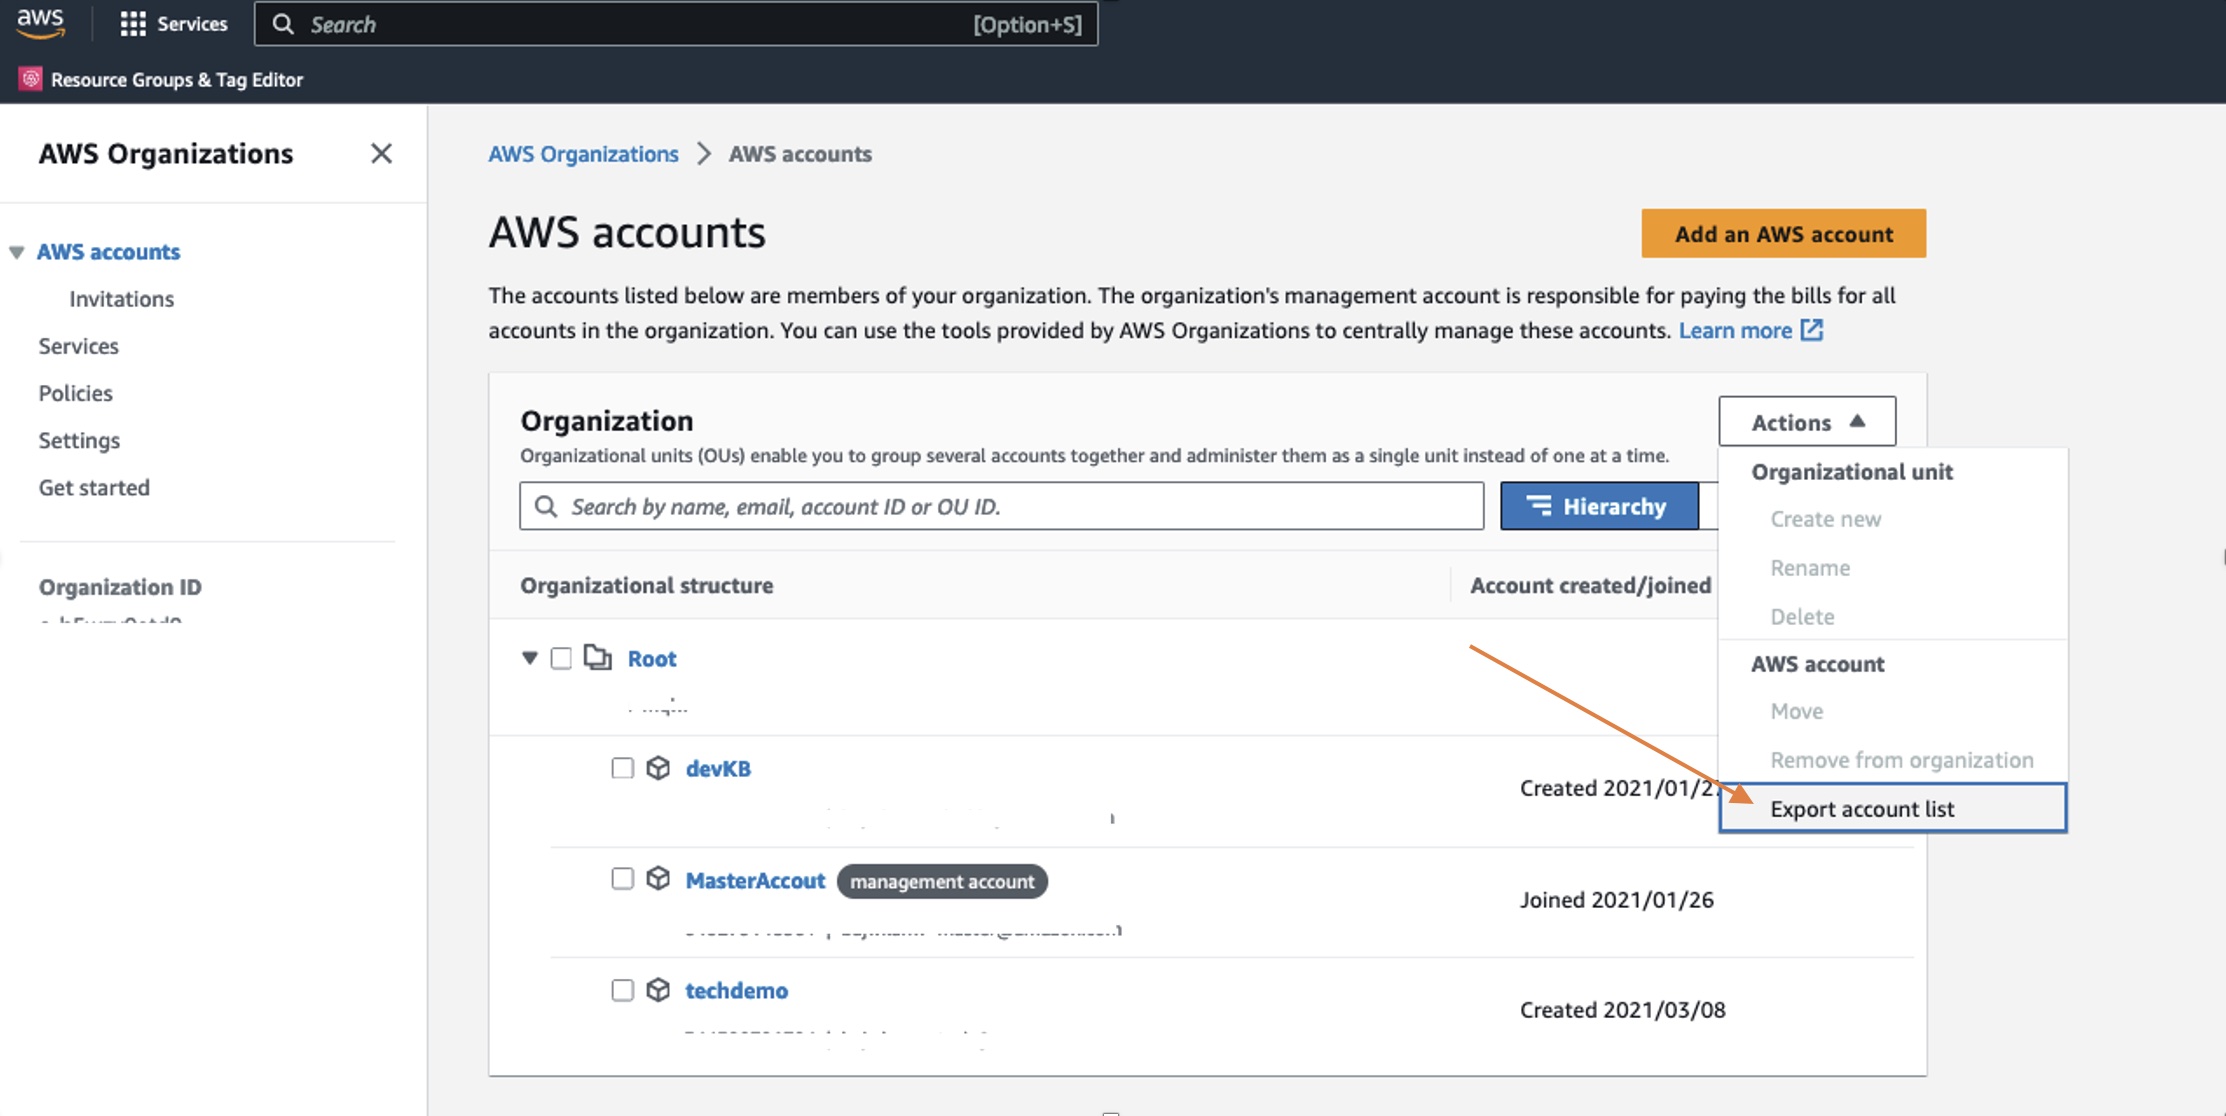2226x1116 pixels.
Task: Click Account created/joined column header
Action: 1590,585
